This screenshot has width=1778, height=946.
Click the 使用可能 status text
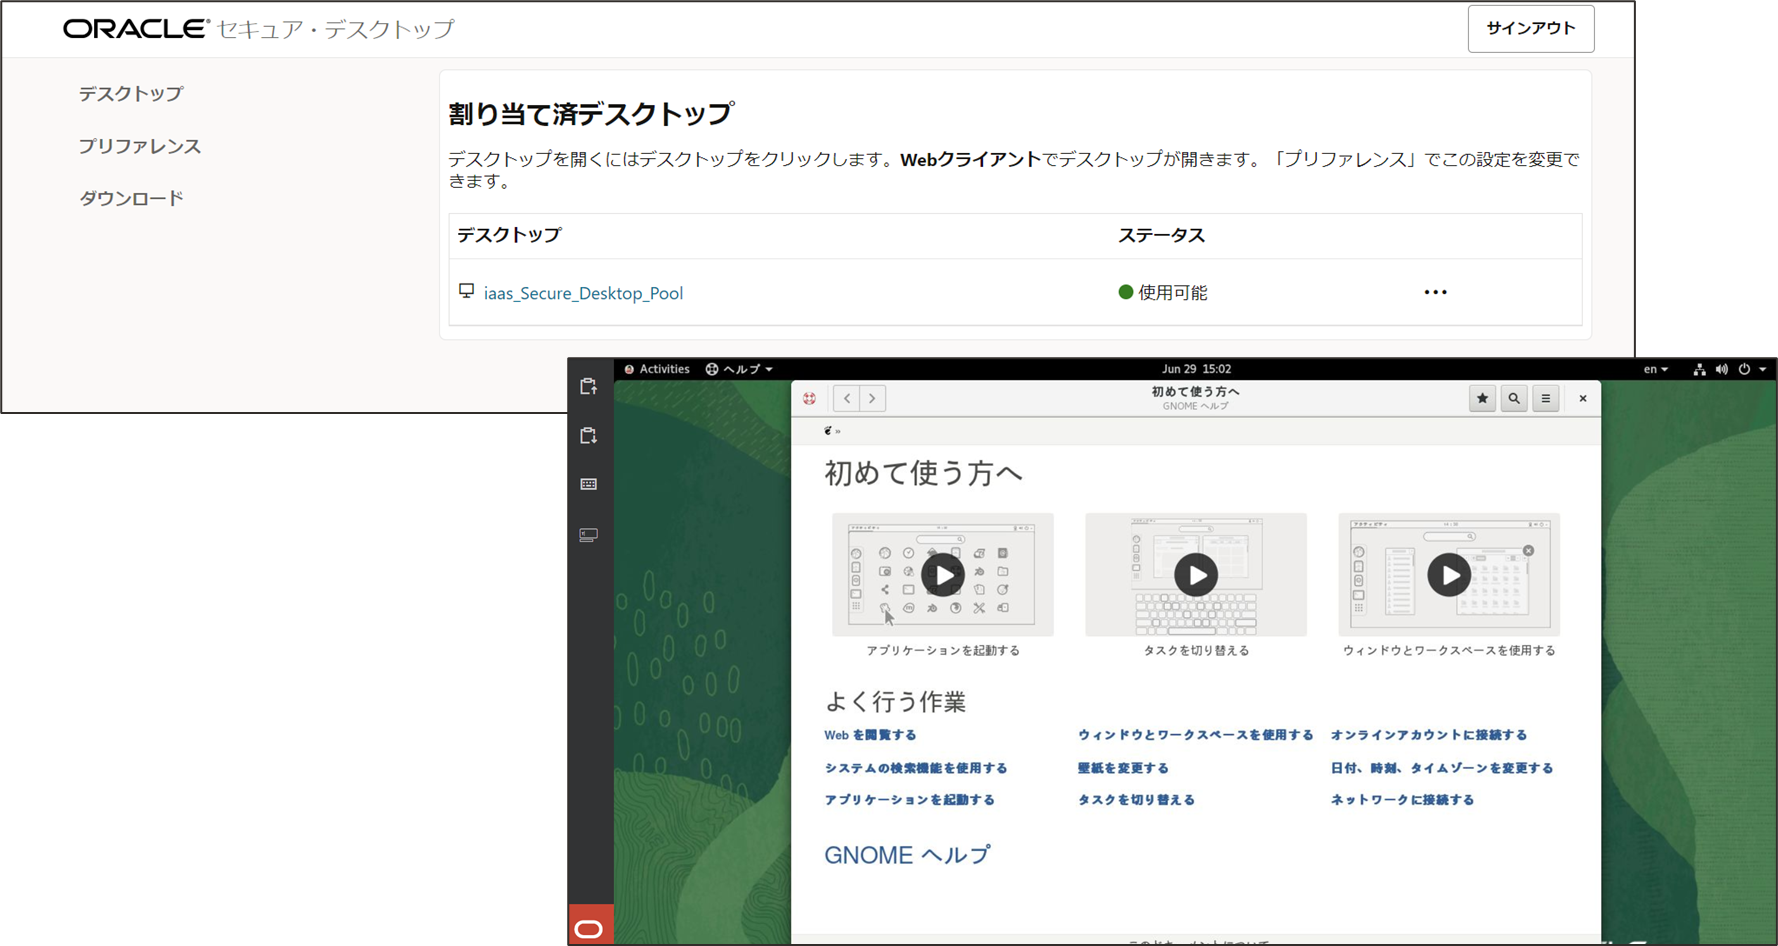pos(1173,292)
